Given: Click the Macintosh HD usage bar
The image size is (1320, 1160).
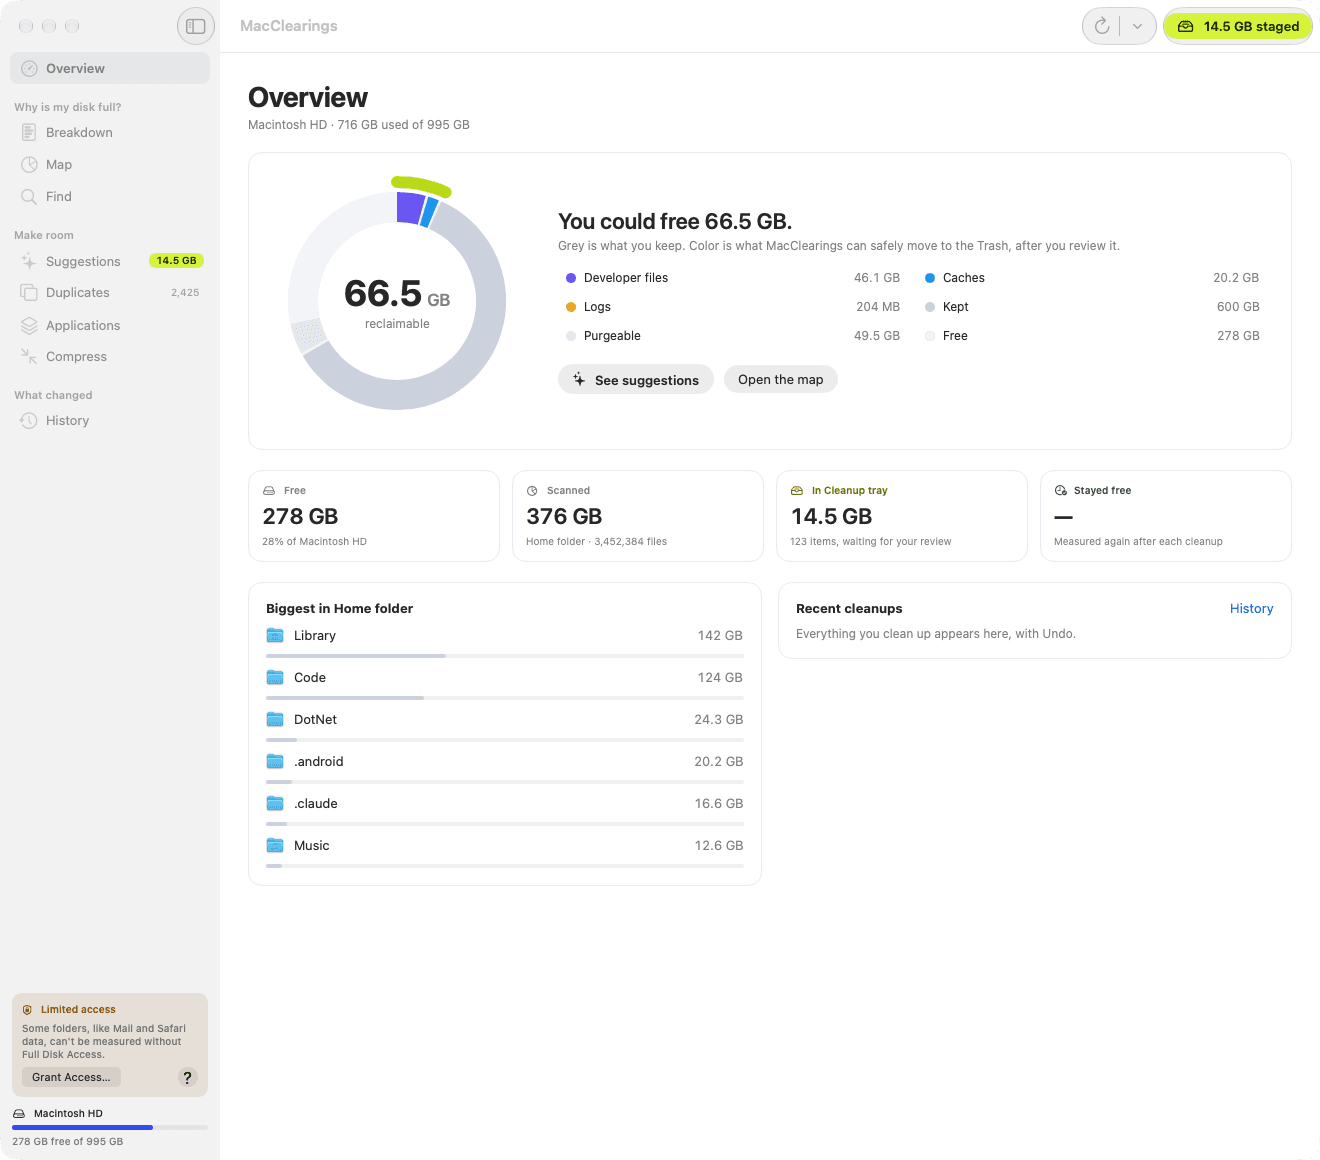Looking at the screenshot, I should (x=110, y=1127).
